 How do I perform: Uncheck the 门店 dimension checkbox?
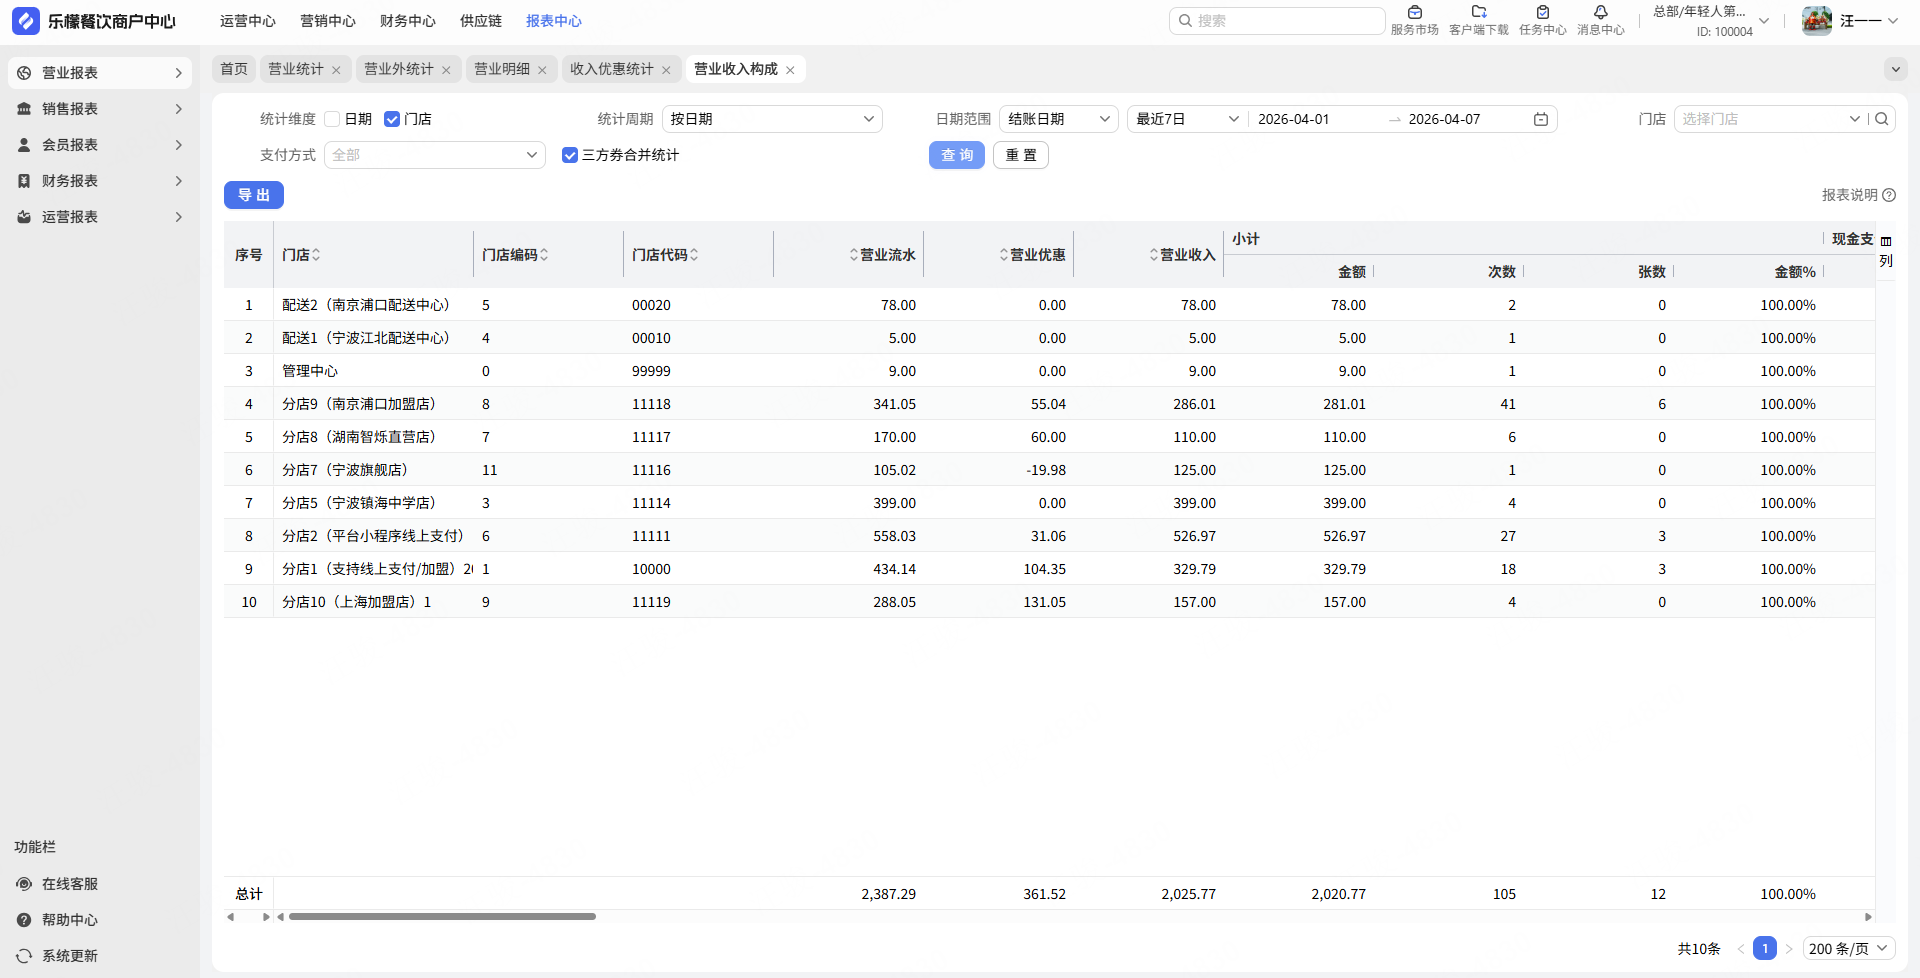coord(392,119)
